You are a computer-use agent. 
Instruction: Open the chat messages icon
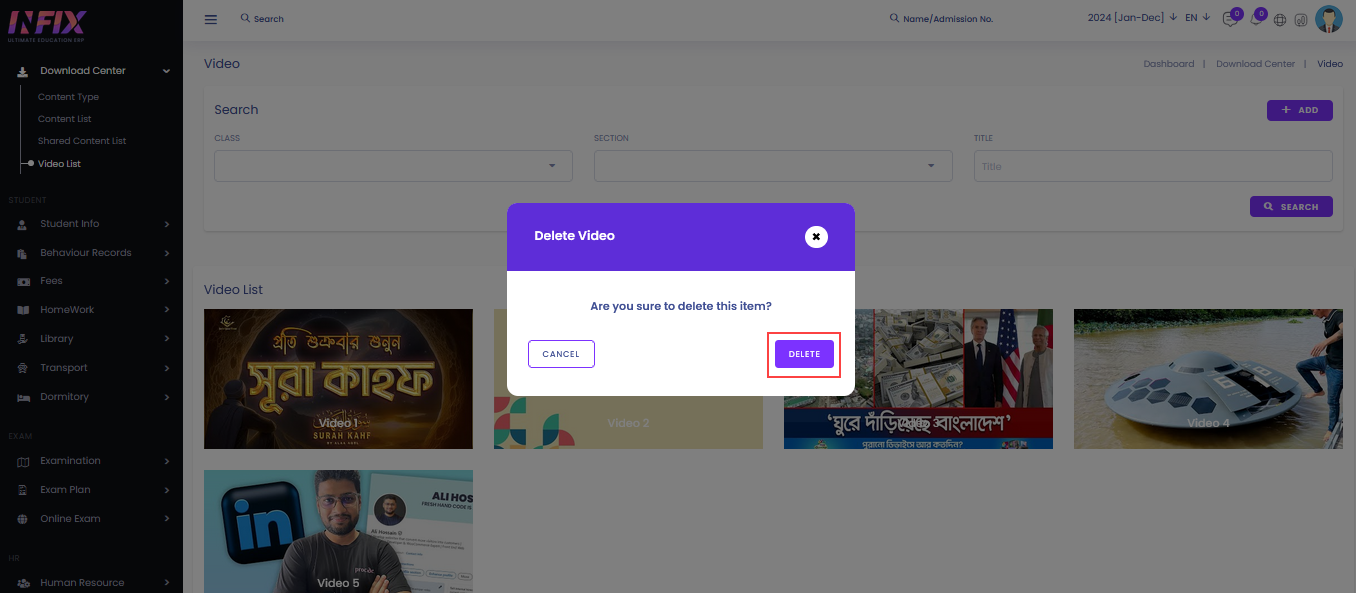pos(1230,19)
